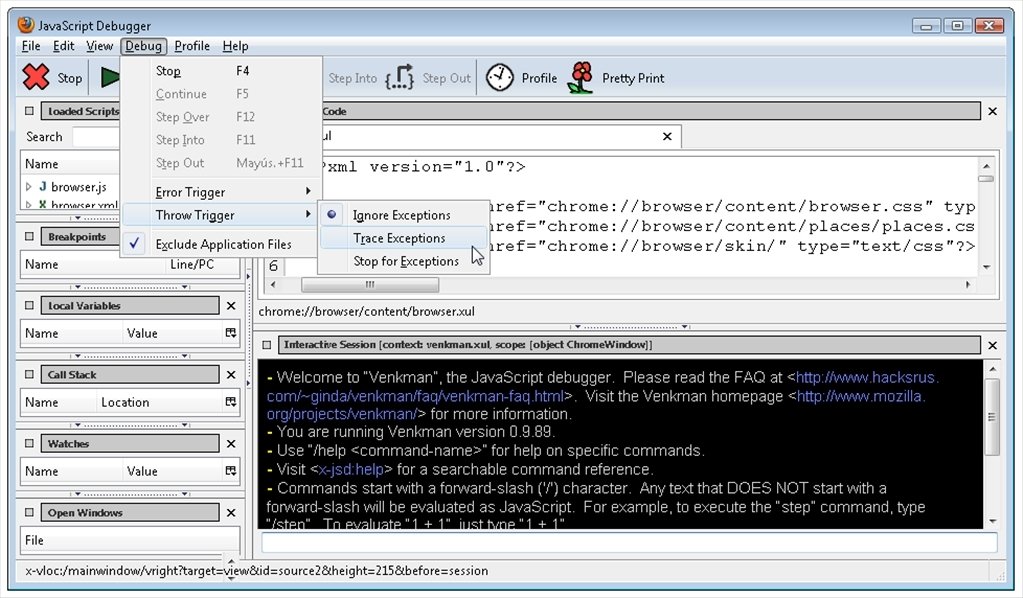
Task: Click the splitter grip below Call Stack
Action: click(130, 425)
